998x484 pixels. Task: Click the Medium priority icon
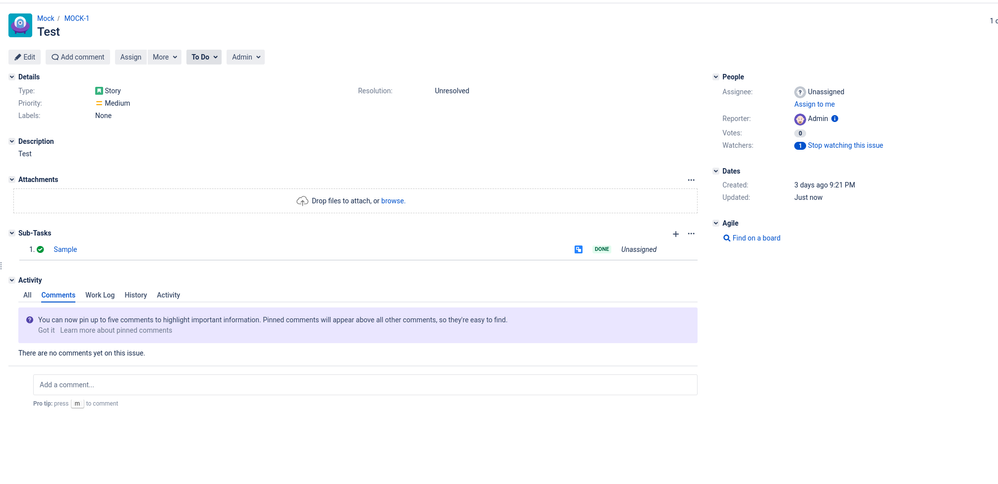pyautogui.click(x=99, y=103)
